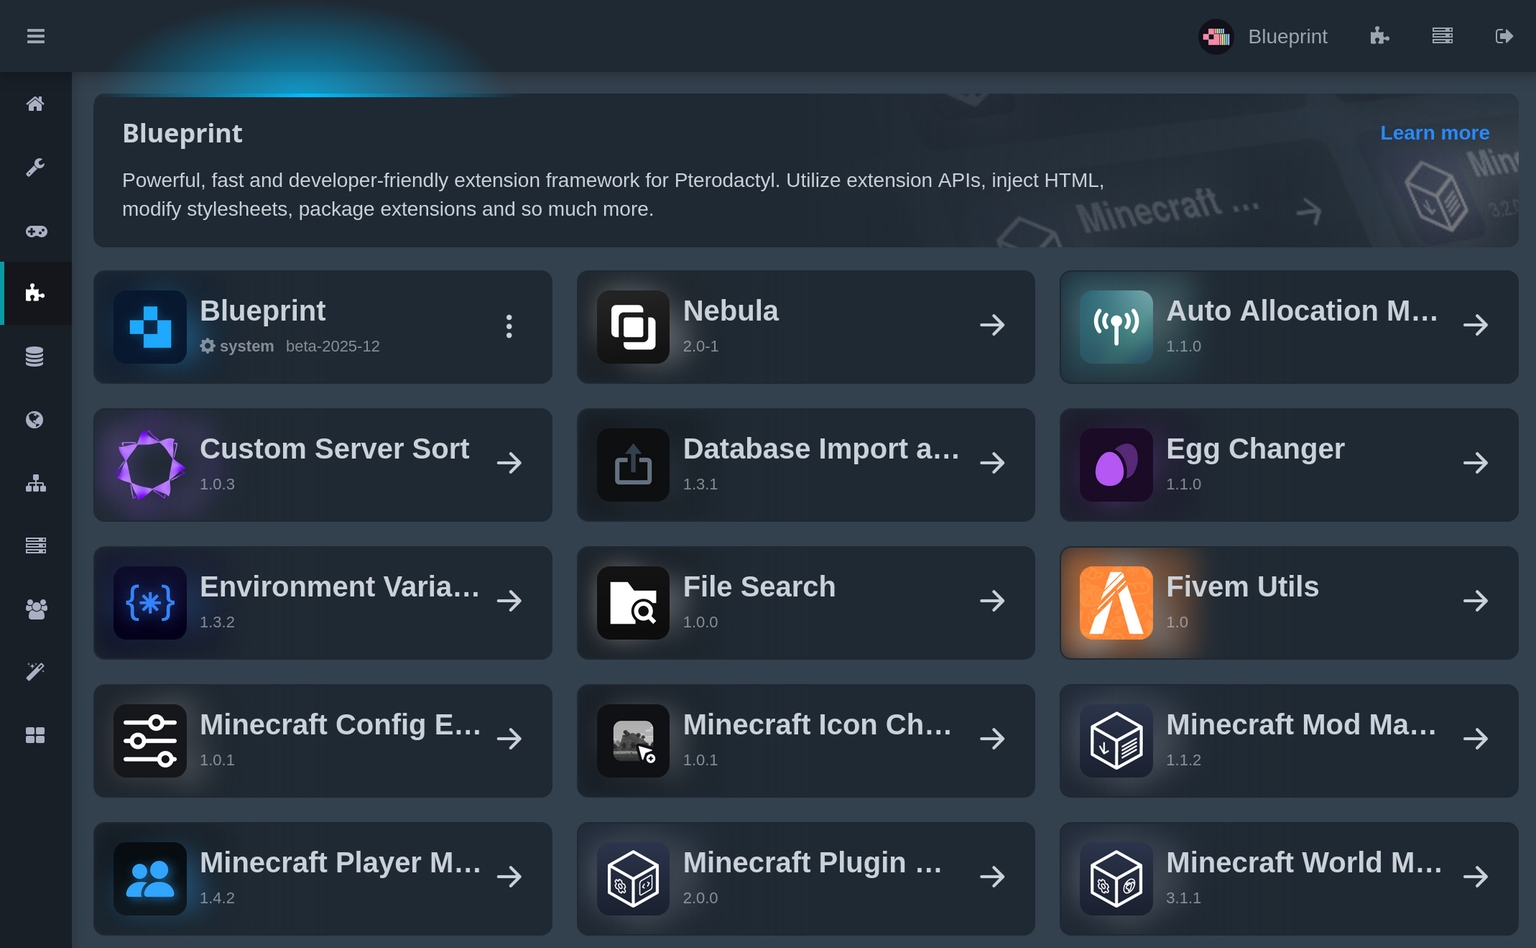Click the Blueprint blue squares logo icon
The image size is (1536, 948).
click(x=150, y=327)
